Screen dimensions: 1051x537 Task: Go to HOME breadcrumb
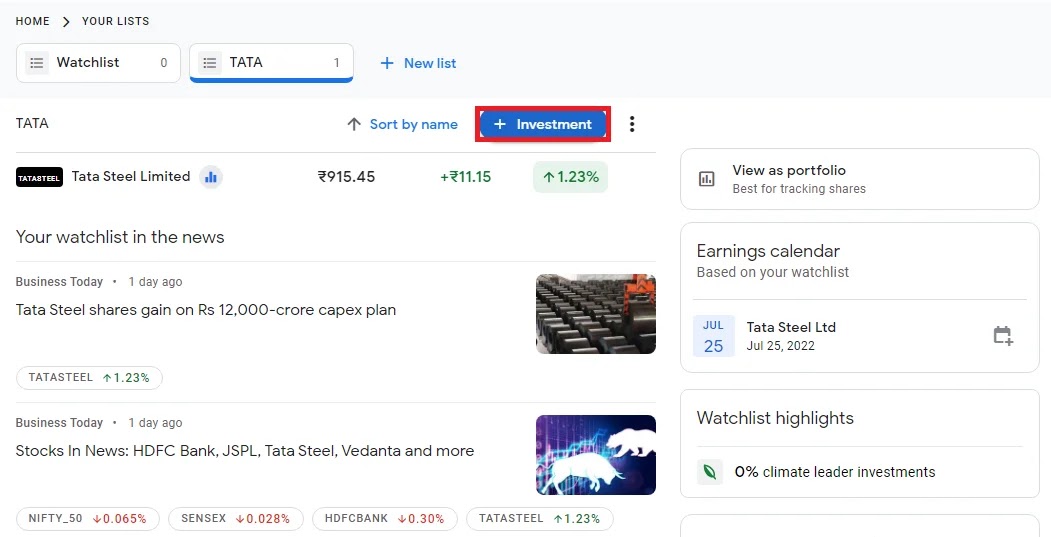[32, 21]
